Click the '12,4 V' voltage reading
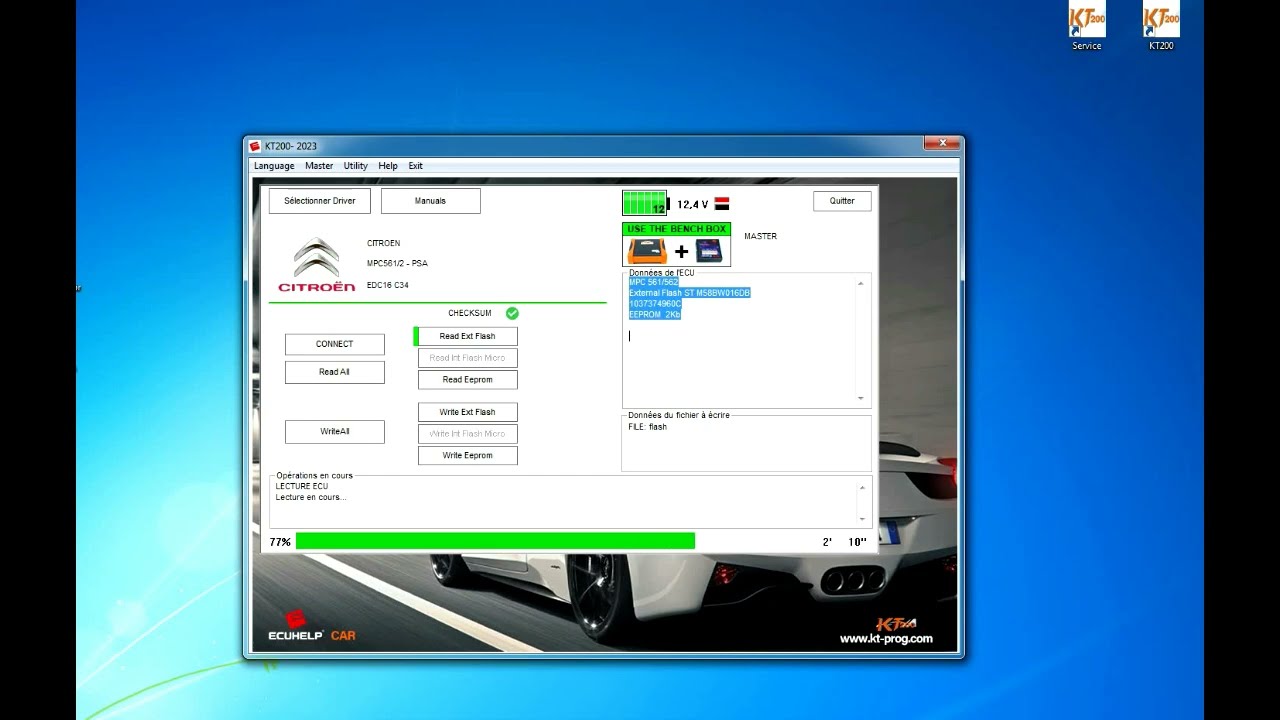The width and height of the screenshot is (1280, 720). tap(692, 204)
